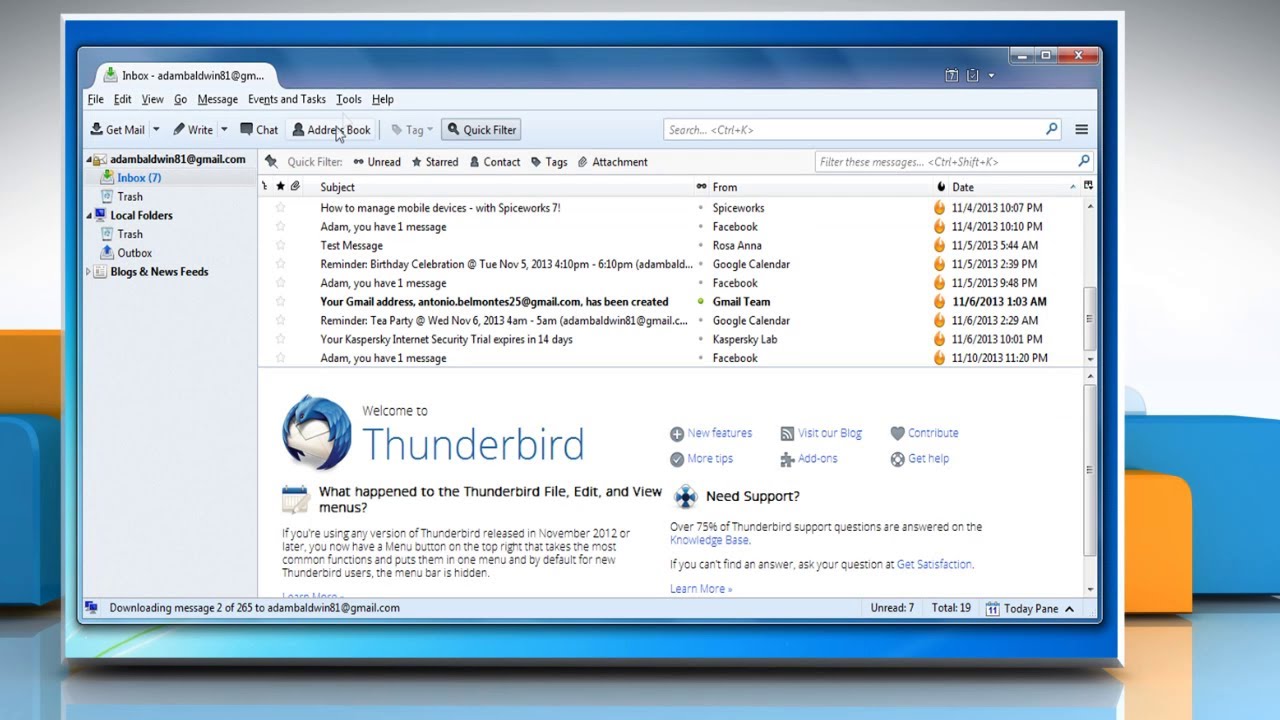The image size is (1280, 720).
Task: Focus the Filter these messages field
Action: point(954,162)
